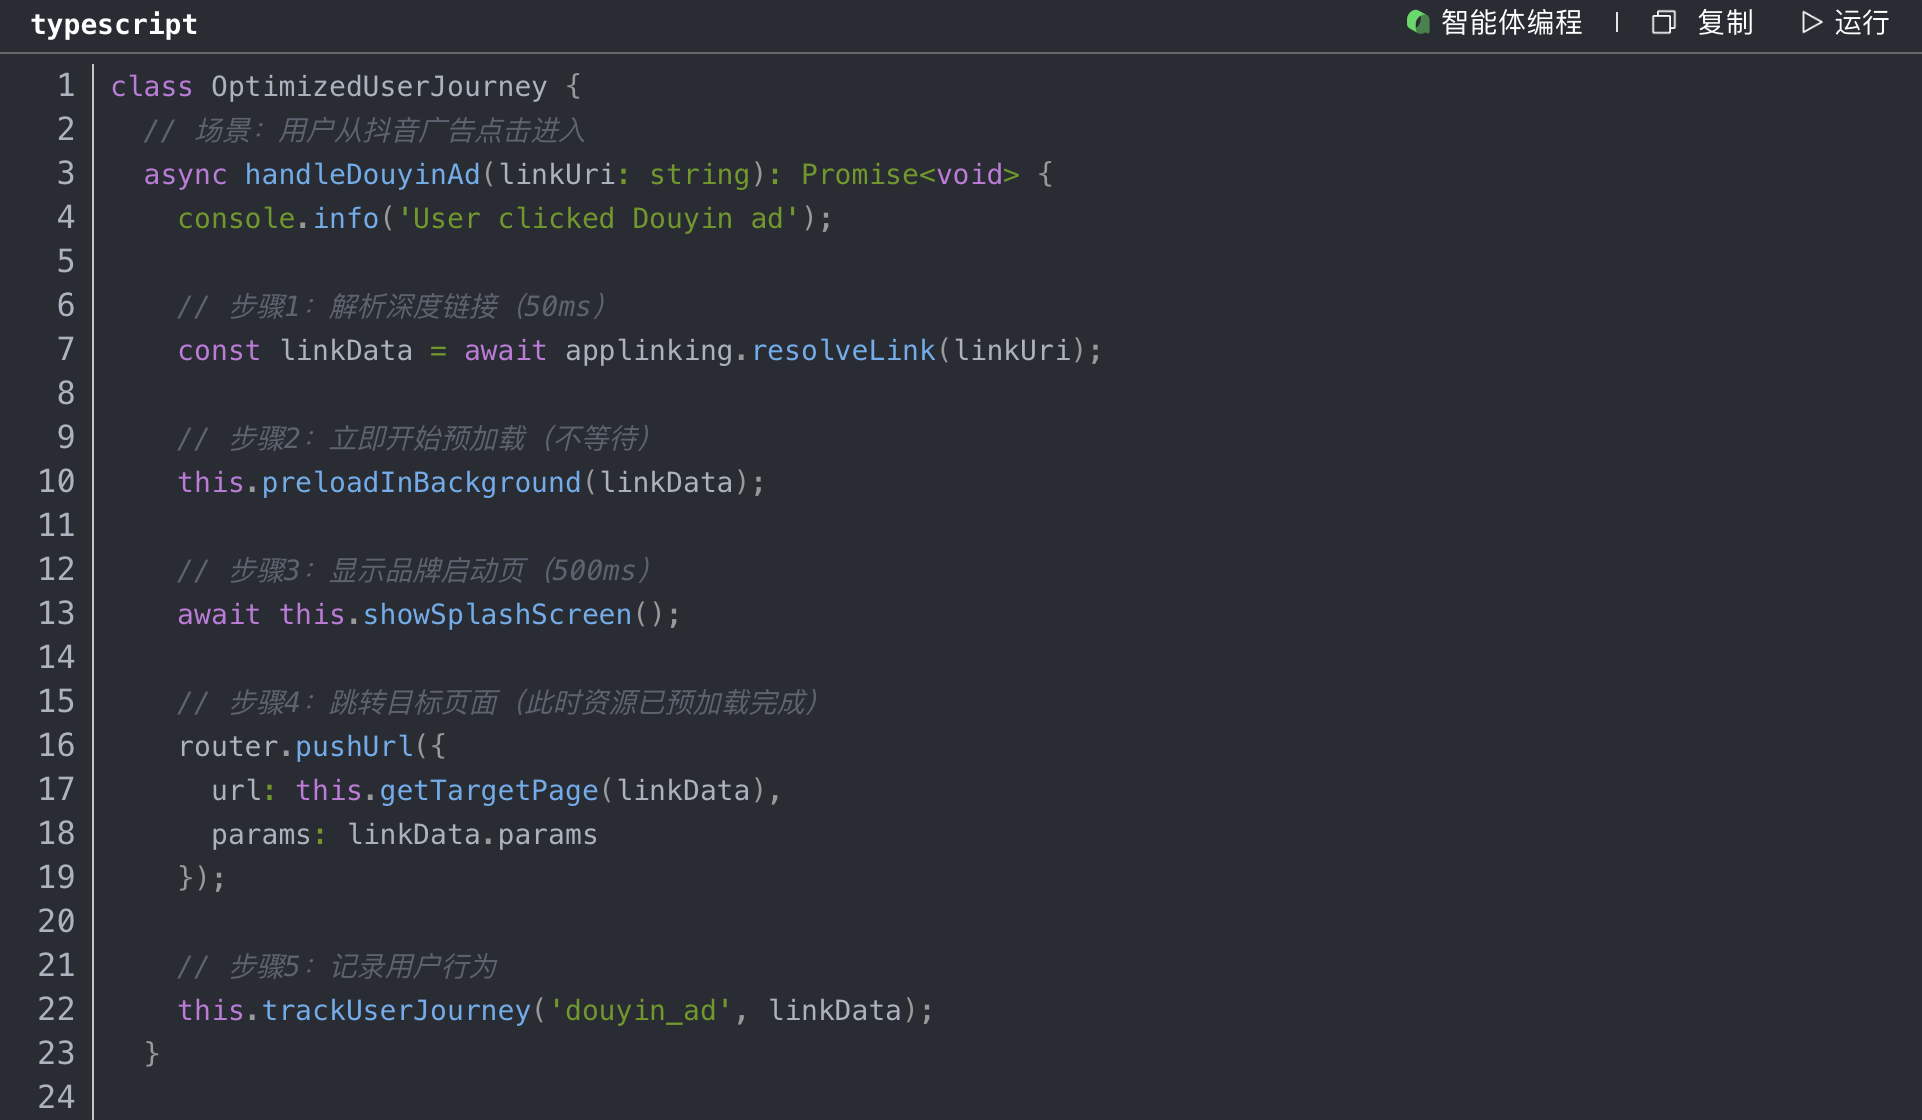Viewport: 1922px width, 1120px height.
Task: Click the handleDouyinAd method name
Action: click(362, 175)
